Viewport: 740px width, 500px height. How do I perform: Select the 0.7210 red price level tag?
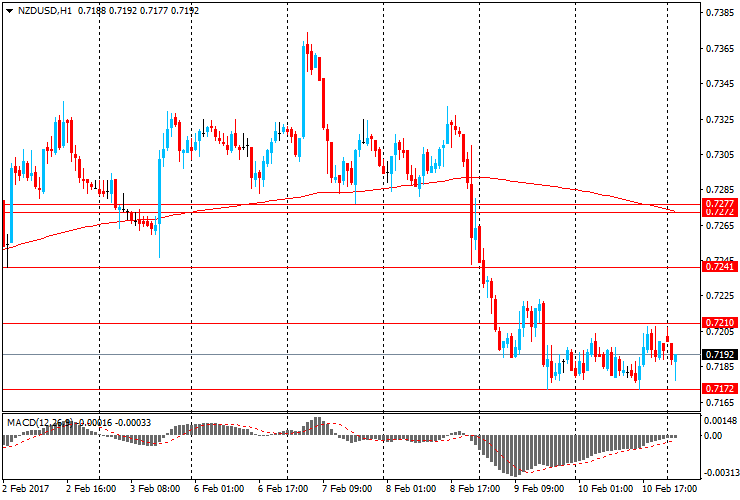719,323
